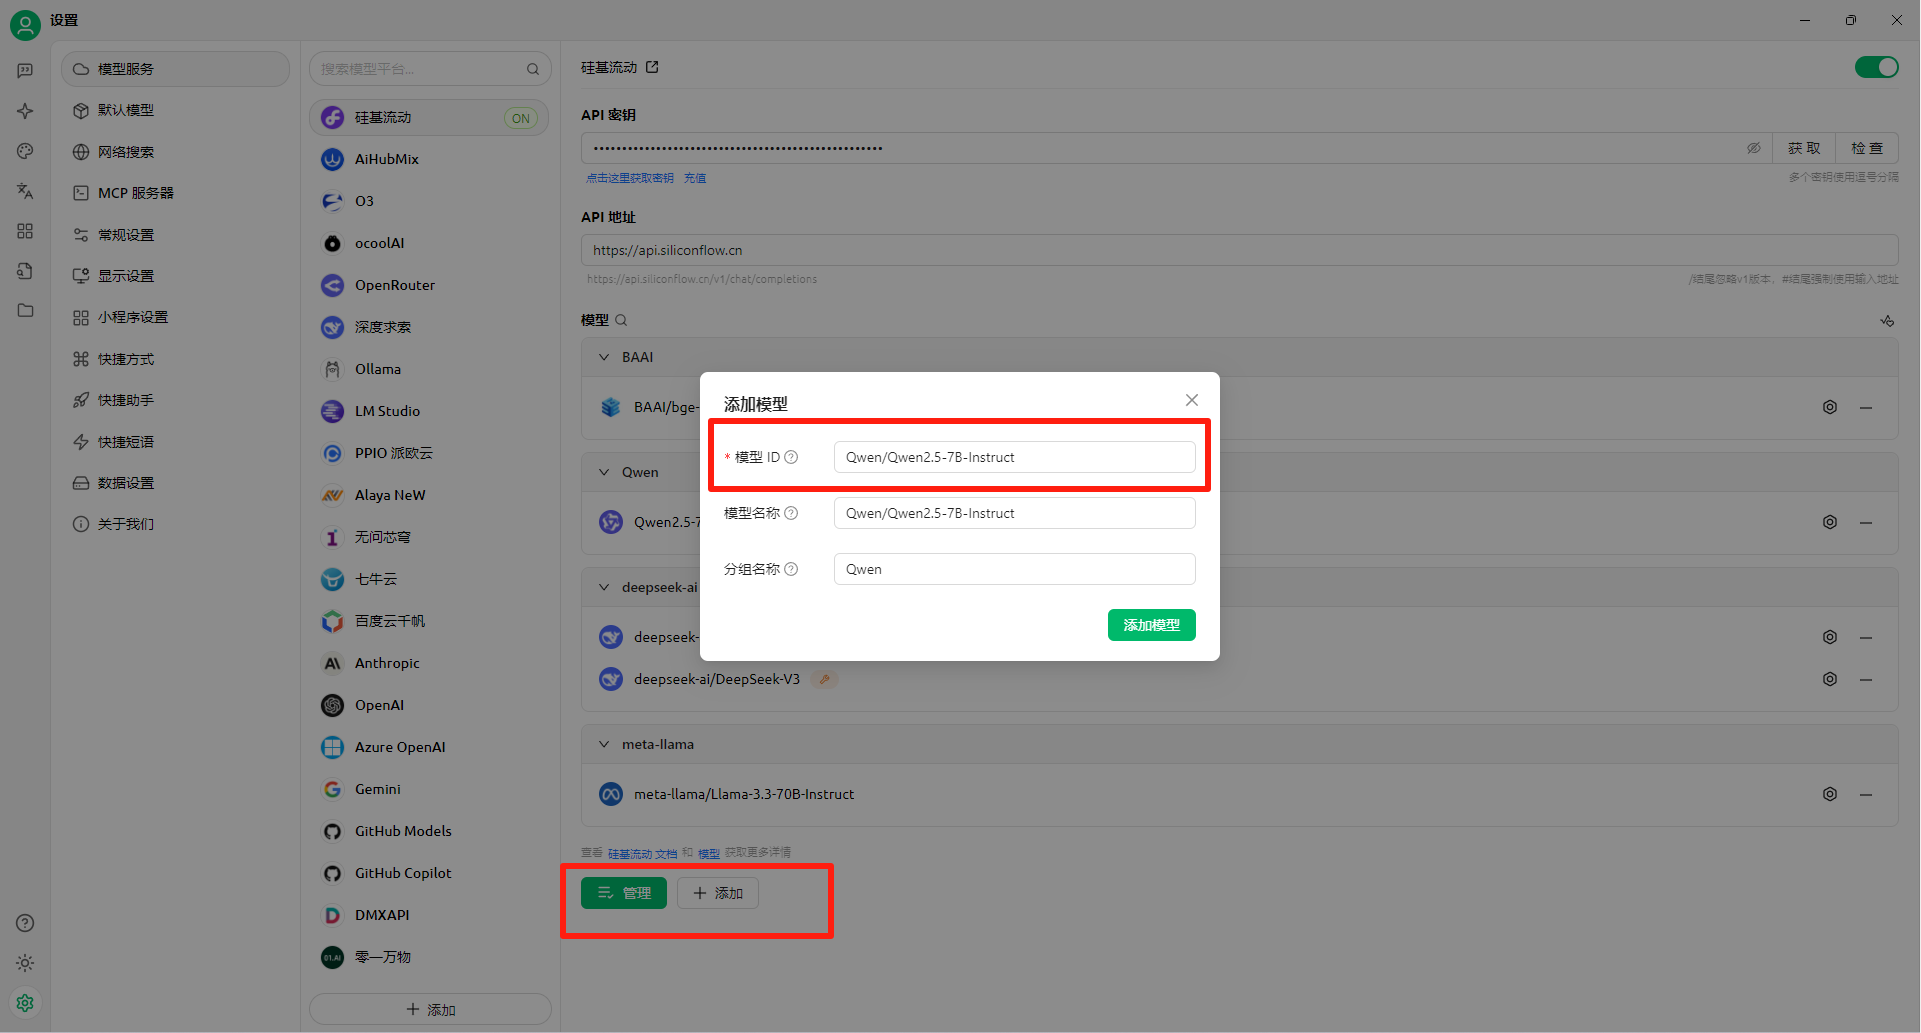
Task: Open 网络搜索 settings menu item
Action: pos(126,152)
